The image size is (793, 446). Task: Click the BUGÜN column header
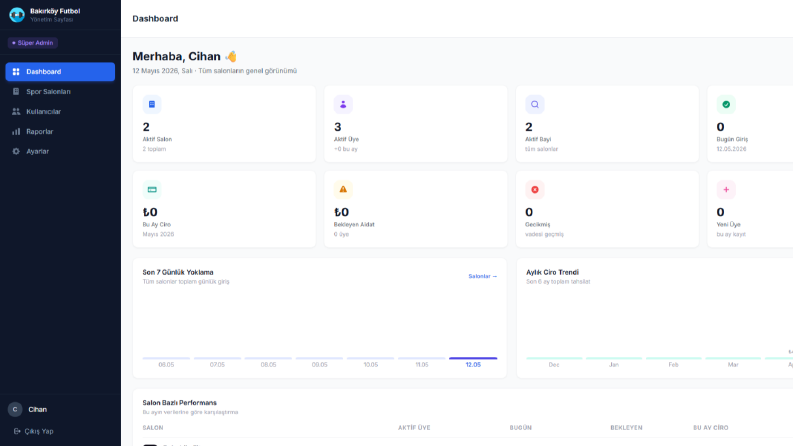pos(520,428)
